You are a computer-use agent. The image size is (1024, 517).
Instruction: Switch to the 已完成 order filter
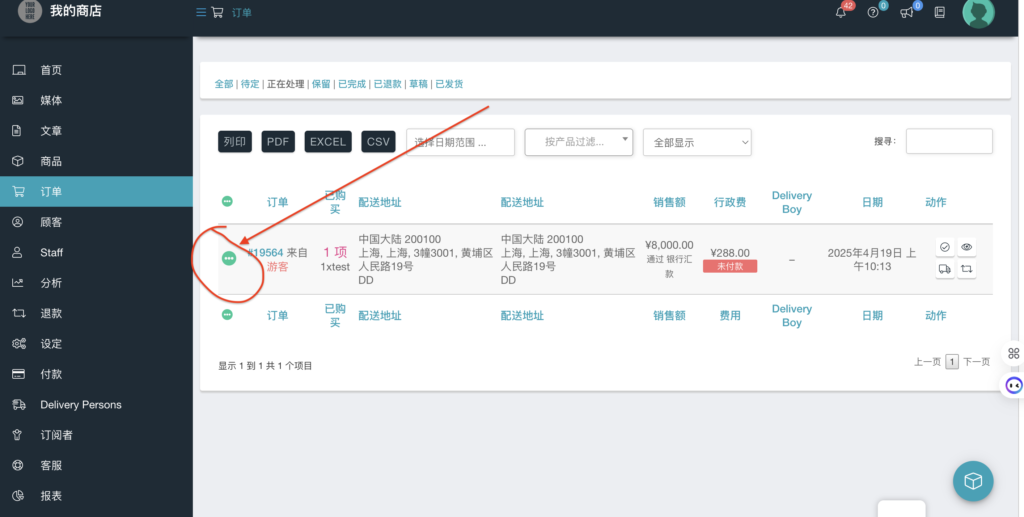coord(351,84)
